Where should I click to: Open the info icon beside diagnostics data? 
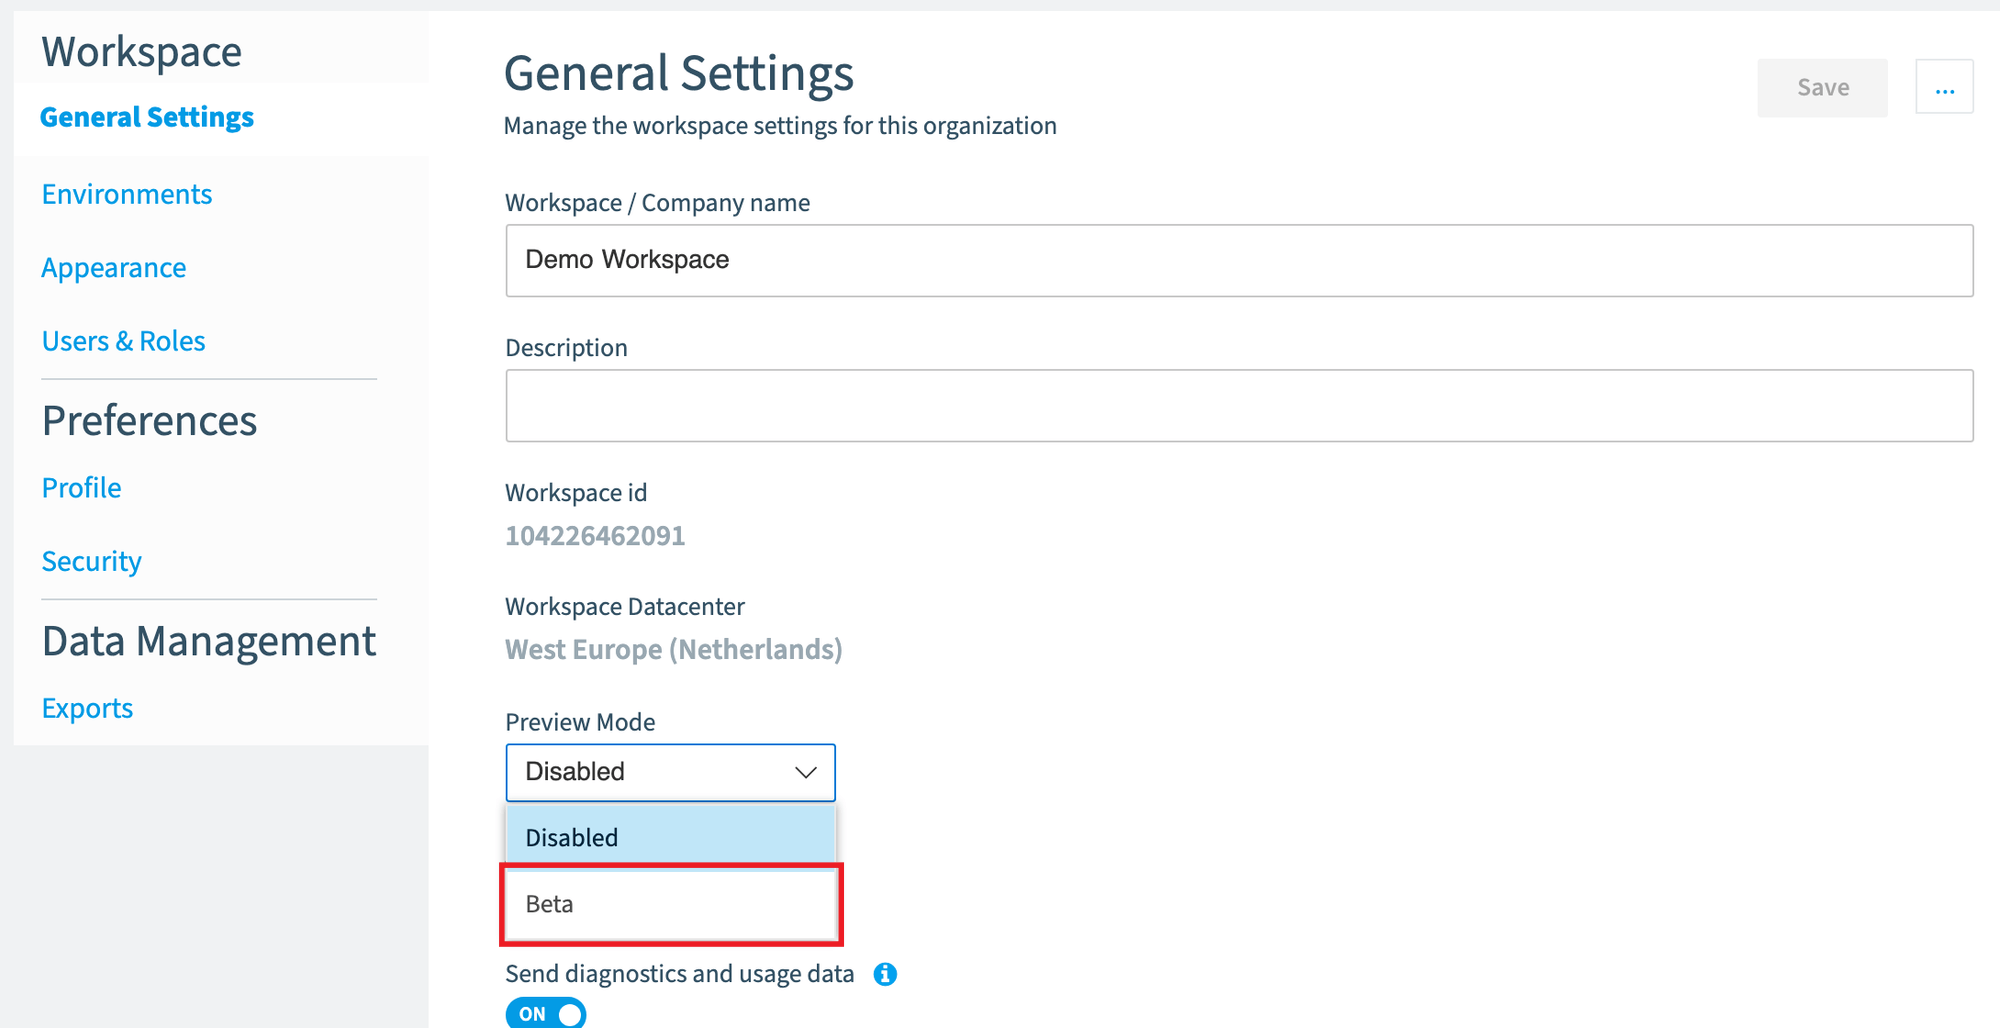pos(885,974)
